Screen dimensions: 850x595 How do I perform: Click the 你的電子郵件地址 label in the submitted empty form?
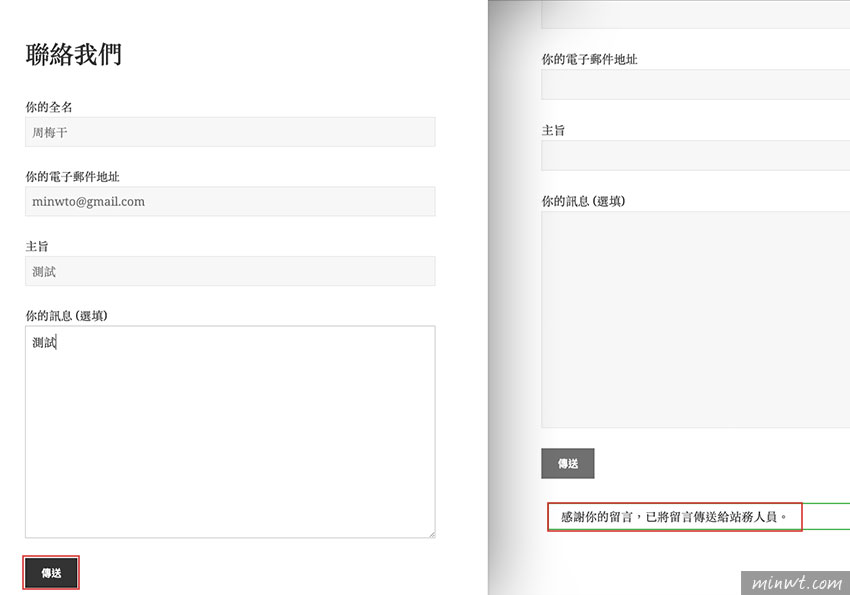point(589,59)
